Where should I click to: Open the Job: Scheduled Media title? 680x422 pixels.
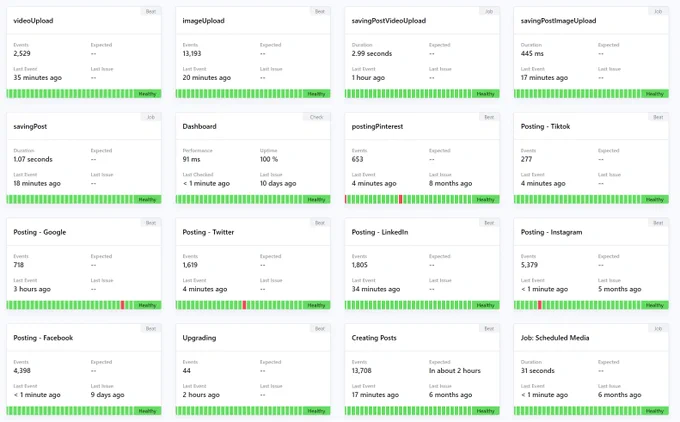point(555,338)
